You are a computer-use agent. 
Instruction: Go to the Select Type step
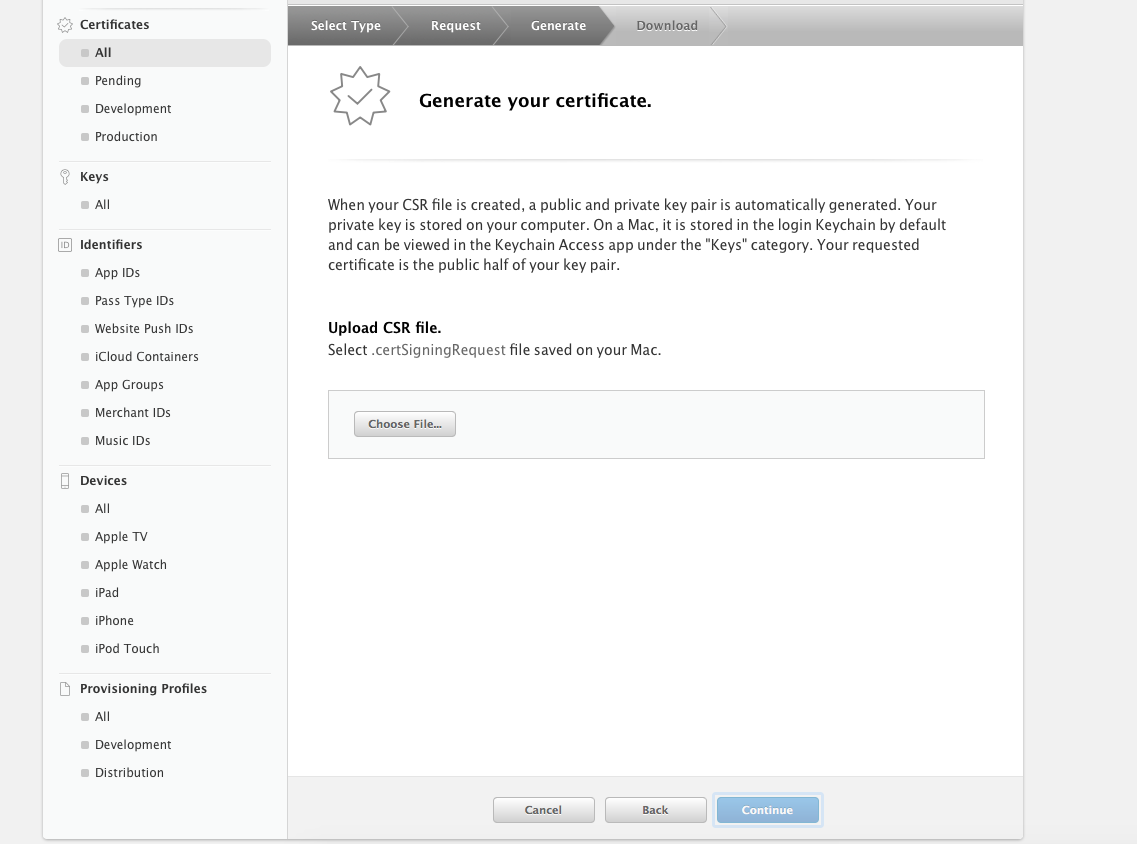[x=346, y=25]
